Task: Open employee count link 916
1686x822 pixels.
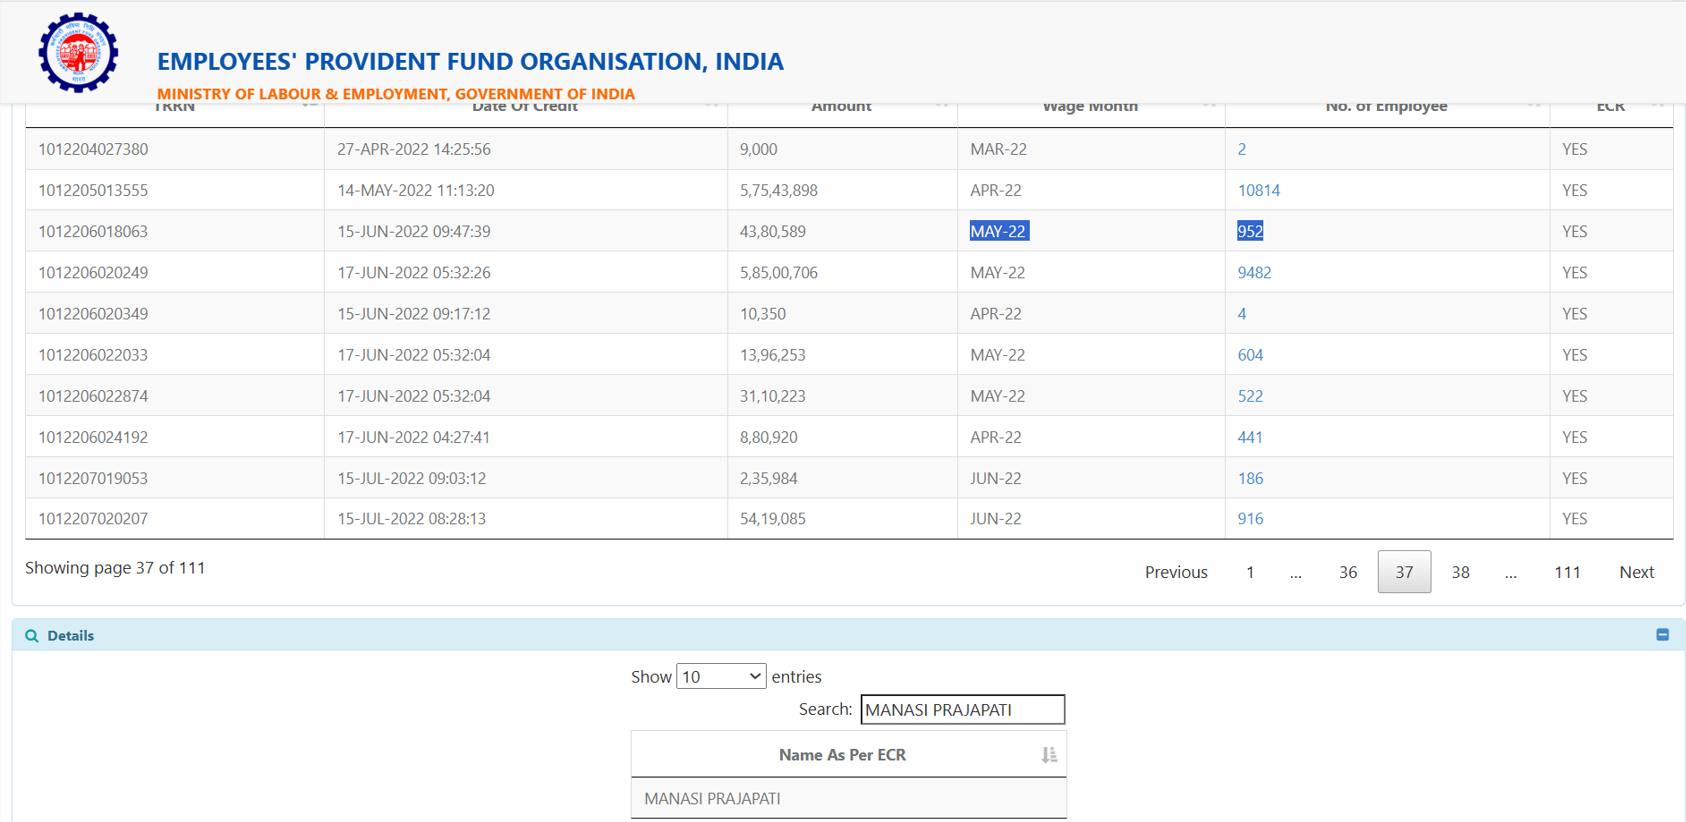Action: click(1250, 519)
